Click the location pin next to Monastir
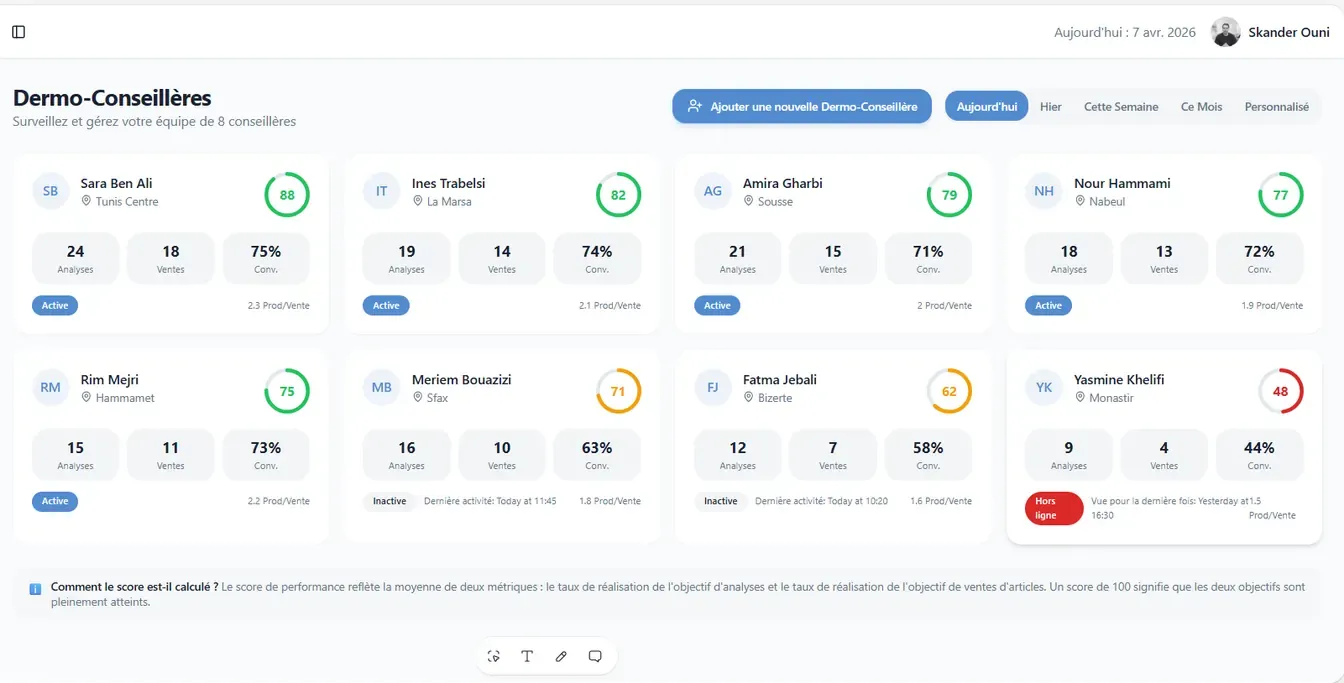 tap(1080, 397)
